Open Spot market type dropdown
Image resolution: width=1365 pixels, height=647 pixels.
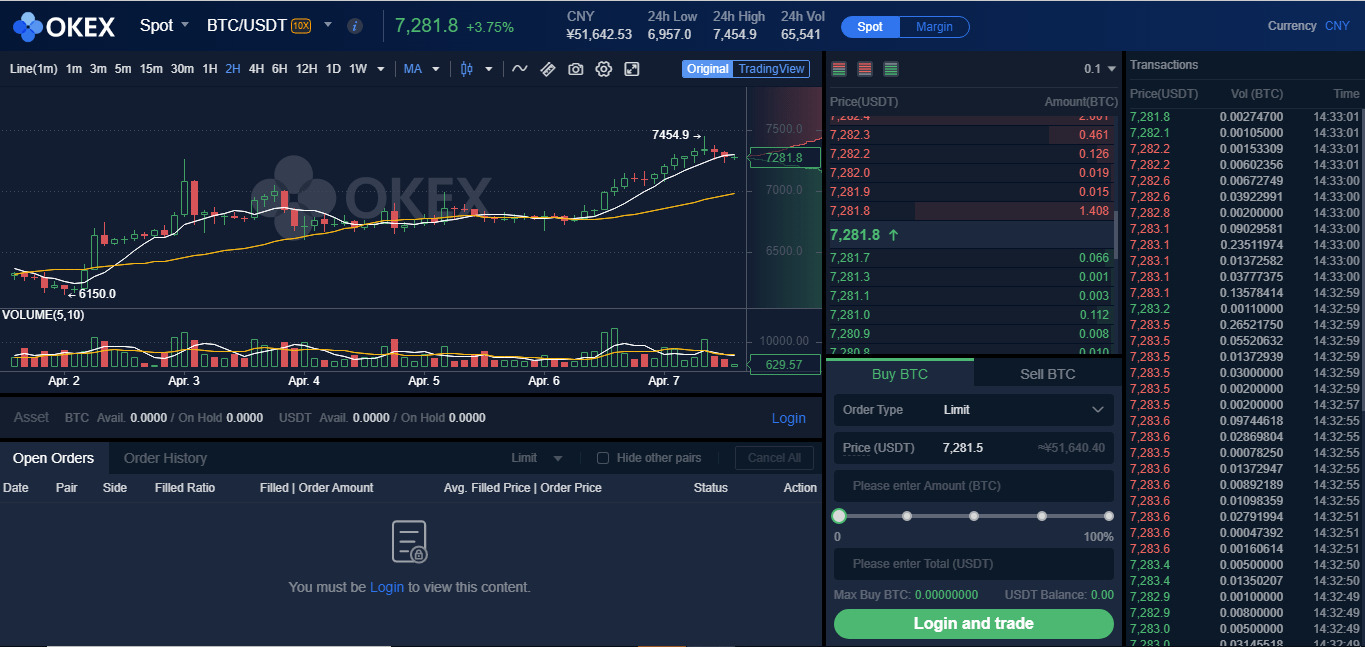(x=164, y=25)
